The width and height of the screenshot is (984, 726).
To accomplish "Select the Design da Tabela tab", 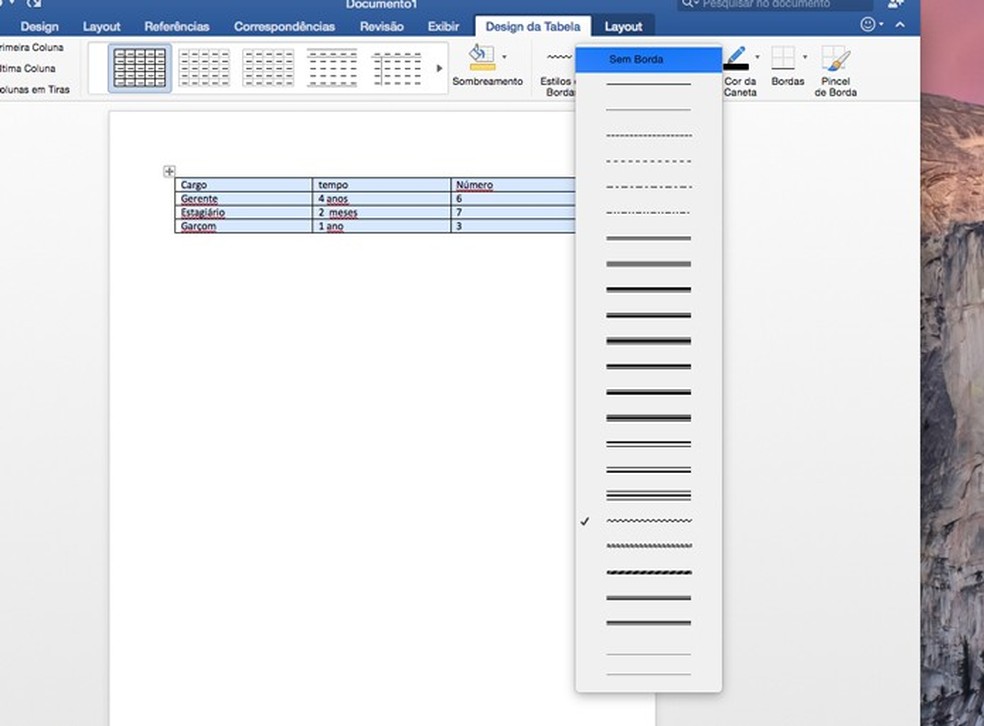I will click(533, 26).
